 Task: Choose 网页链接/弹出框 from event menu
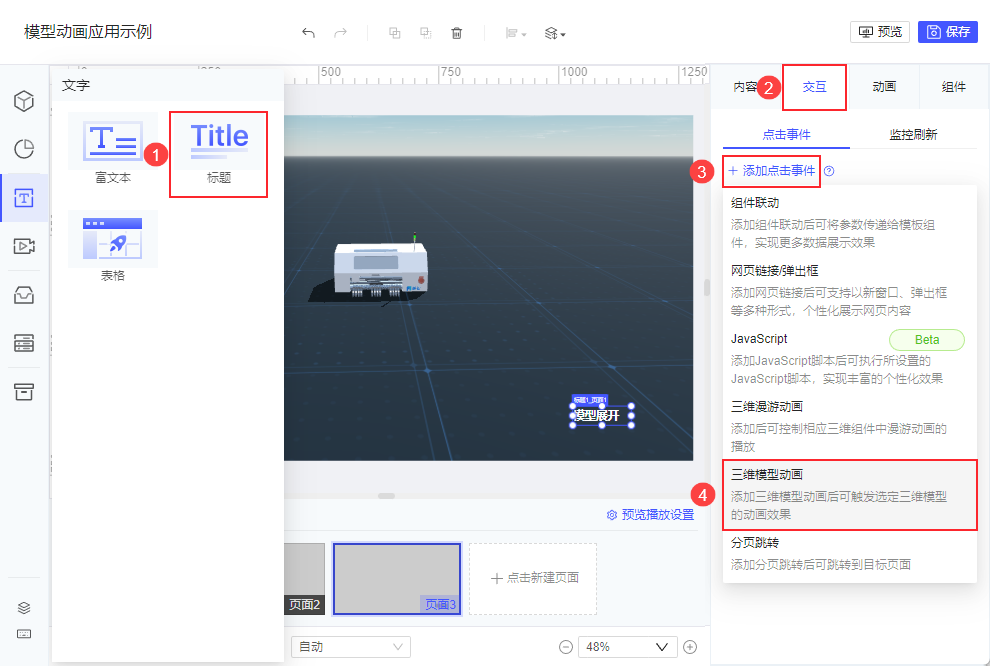[850, 290]
